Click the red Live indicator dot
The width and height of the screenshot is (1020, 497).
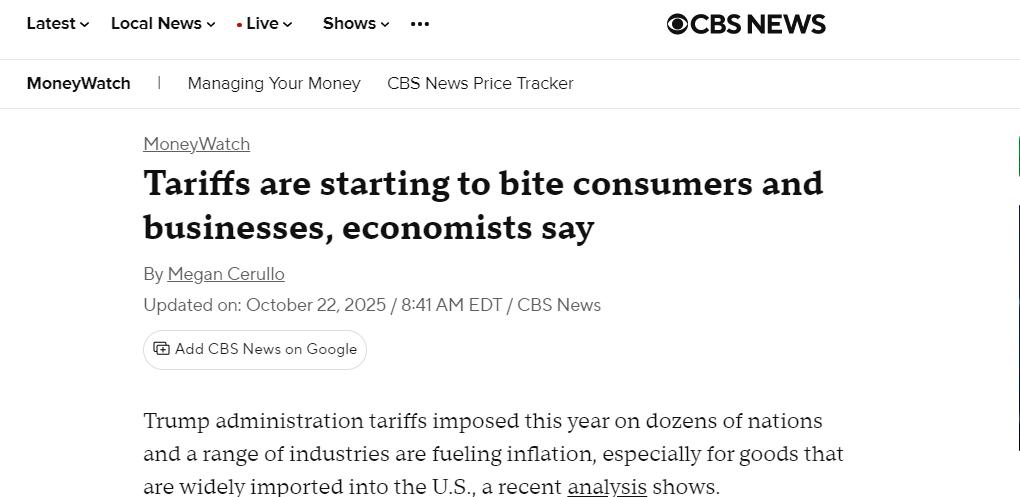pos(239,25)
